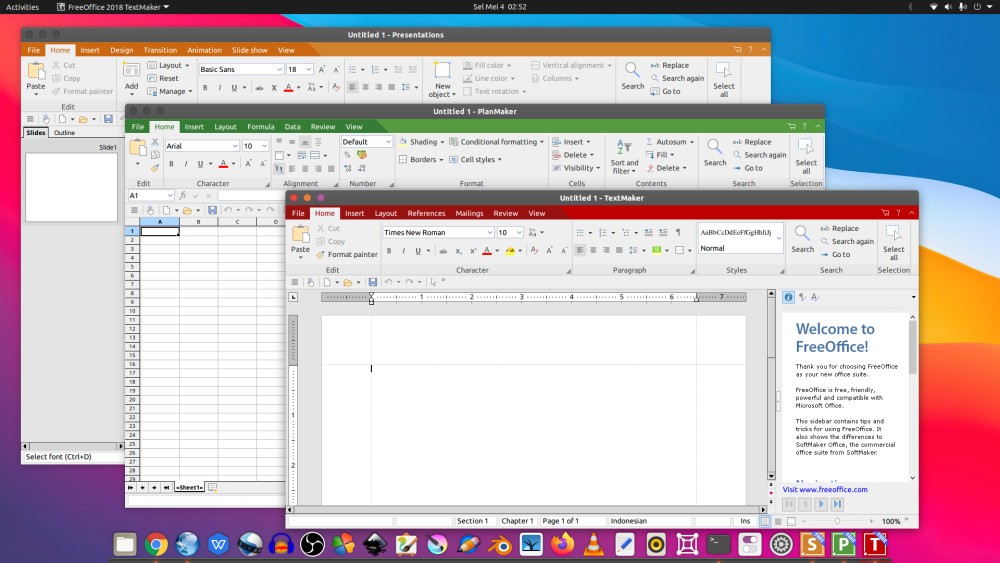This screenshot has width=1000, height=563.
Task: Click Add slide icon in Presentations
Action: [x=131, y=71]
